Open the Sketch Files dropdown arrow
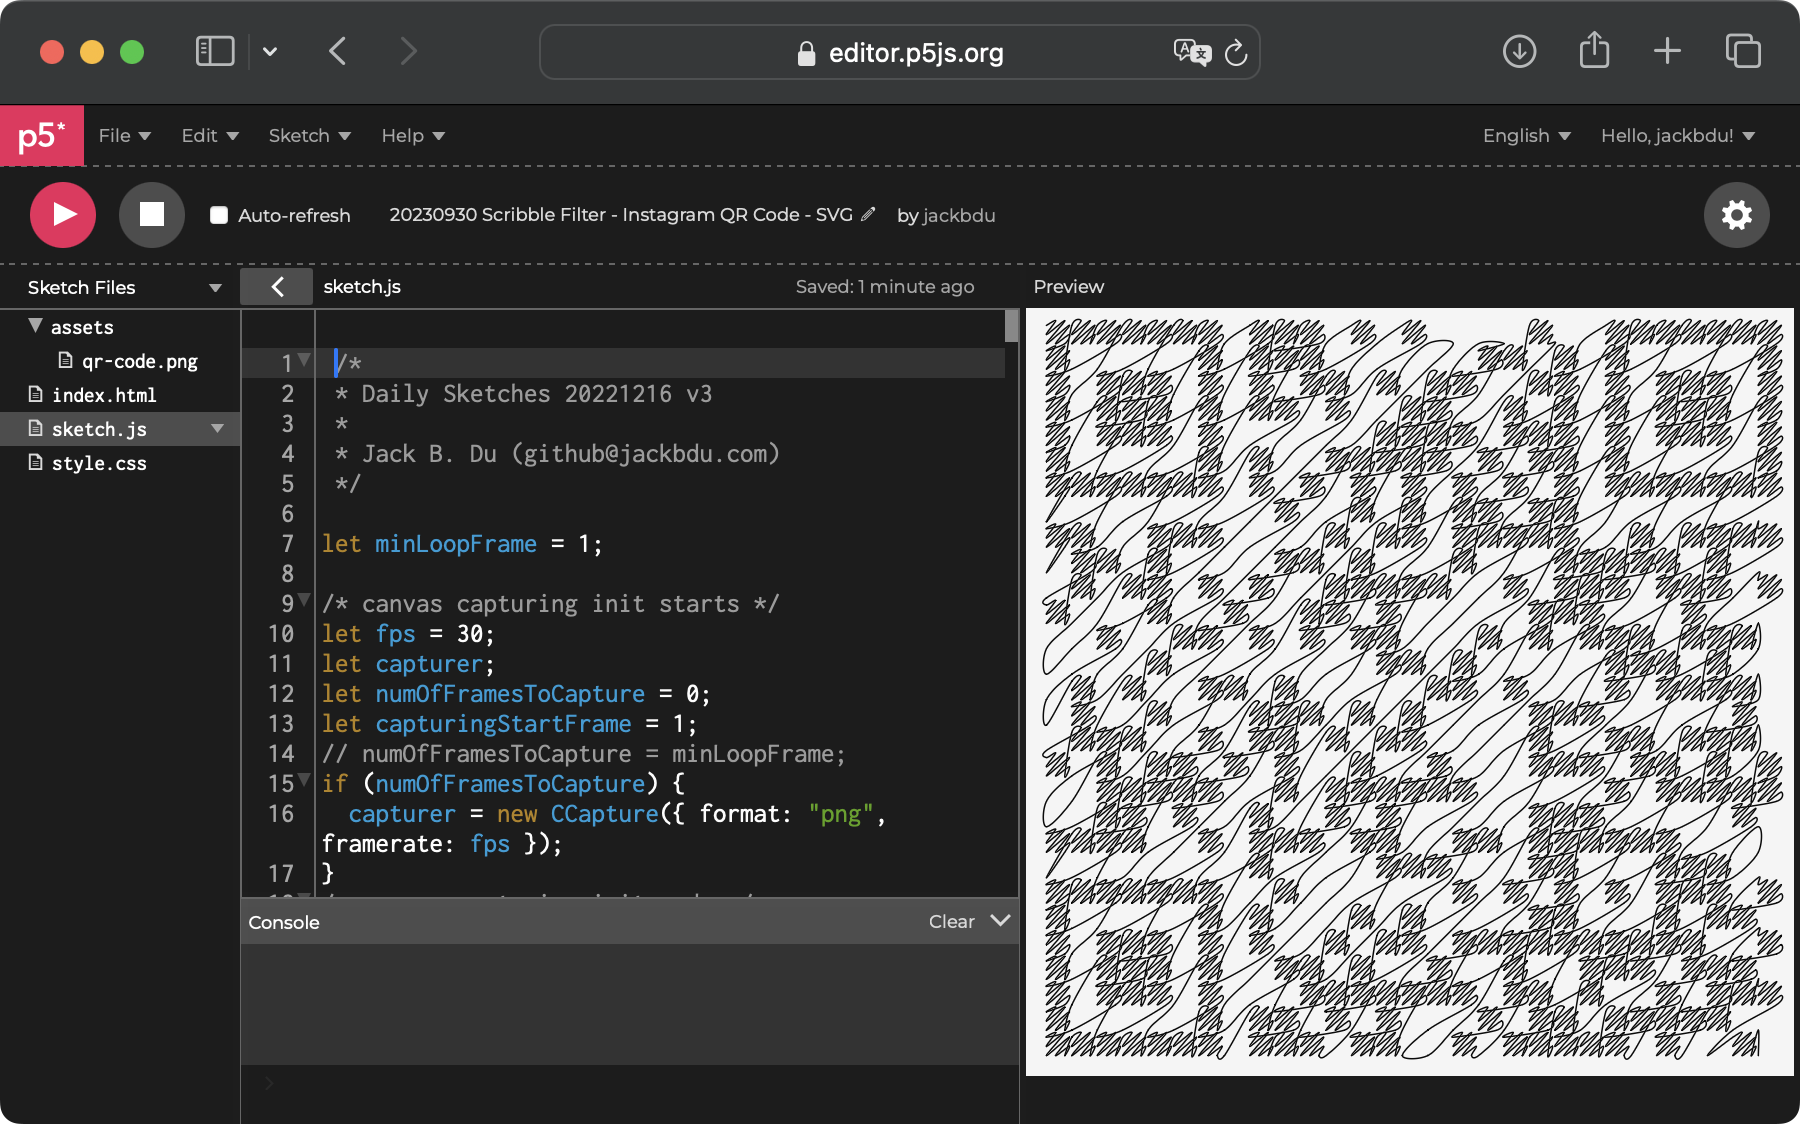Image resolution: width=1800 pixels, height=1124 pixels. (x=215, y=288)
